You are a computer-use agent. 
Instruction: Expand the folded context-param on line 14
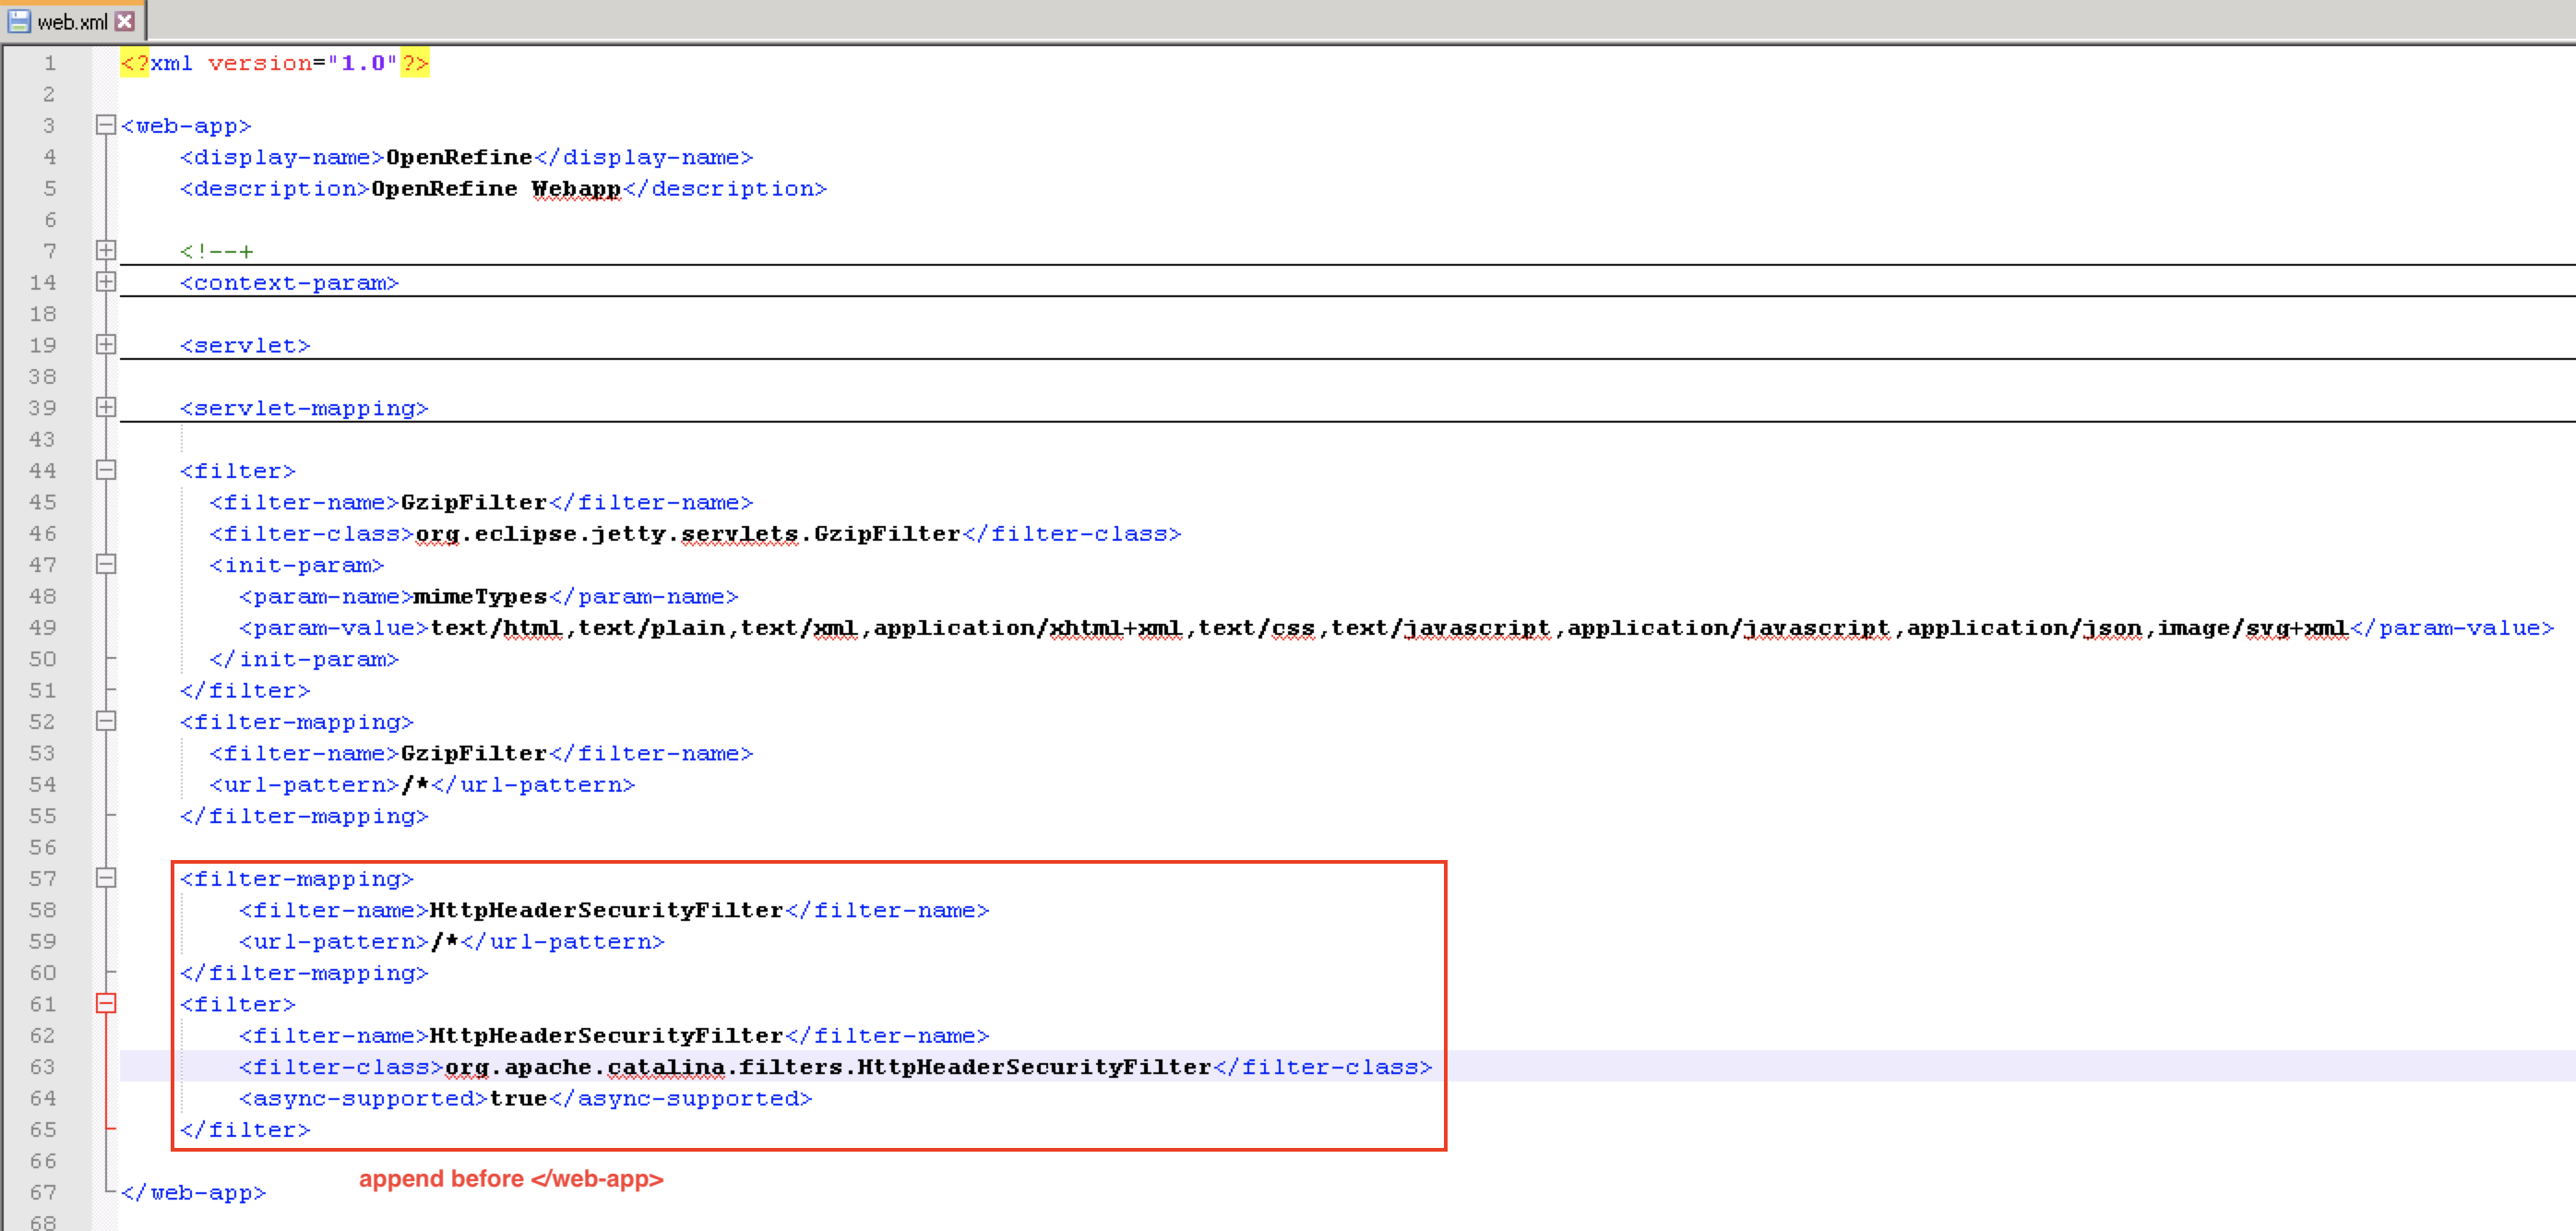pyautogui.click(x=105, y=282)
